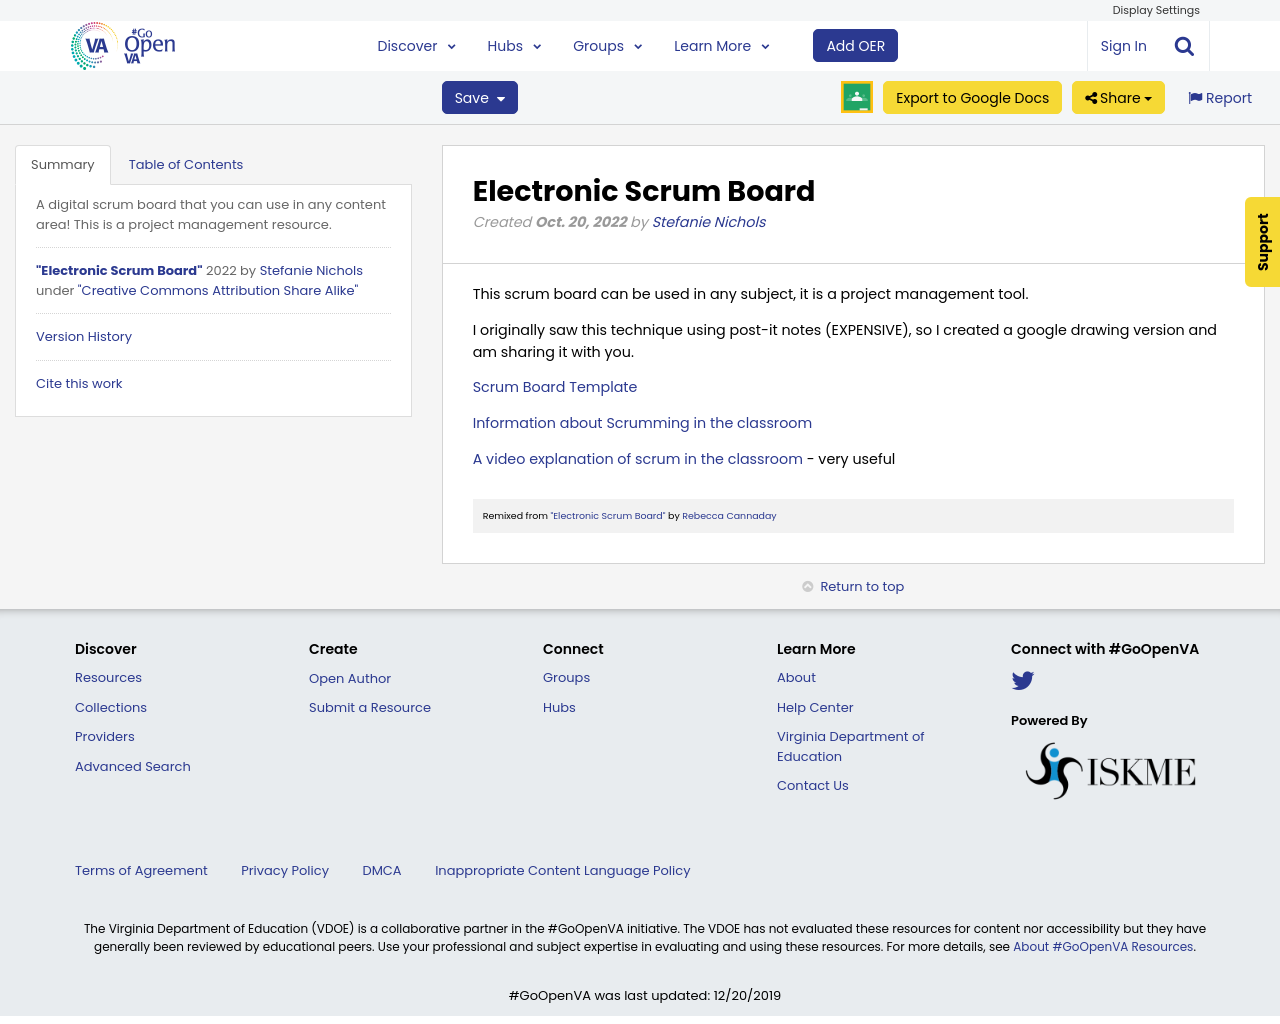Open the Scrum Board Template link
This screenshot has width=1280, height=1024.
click(554, 385)
